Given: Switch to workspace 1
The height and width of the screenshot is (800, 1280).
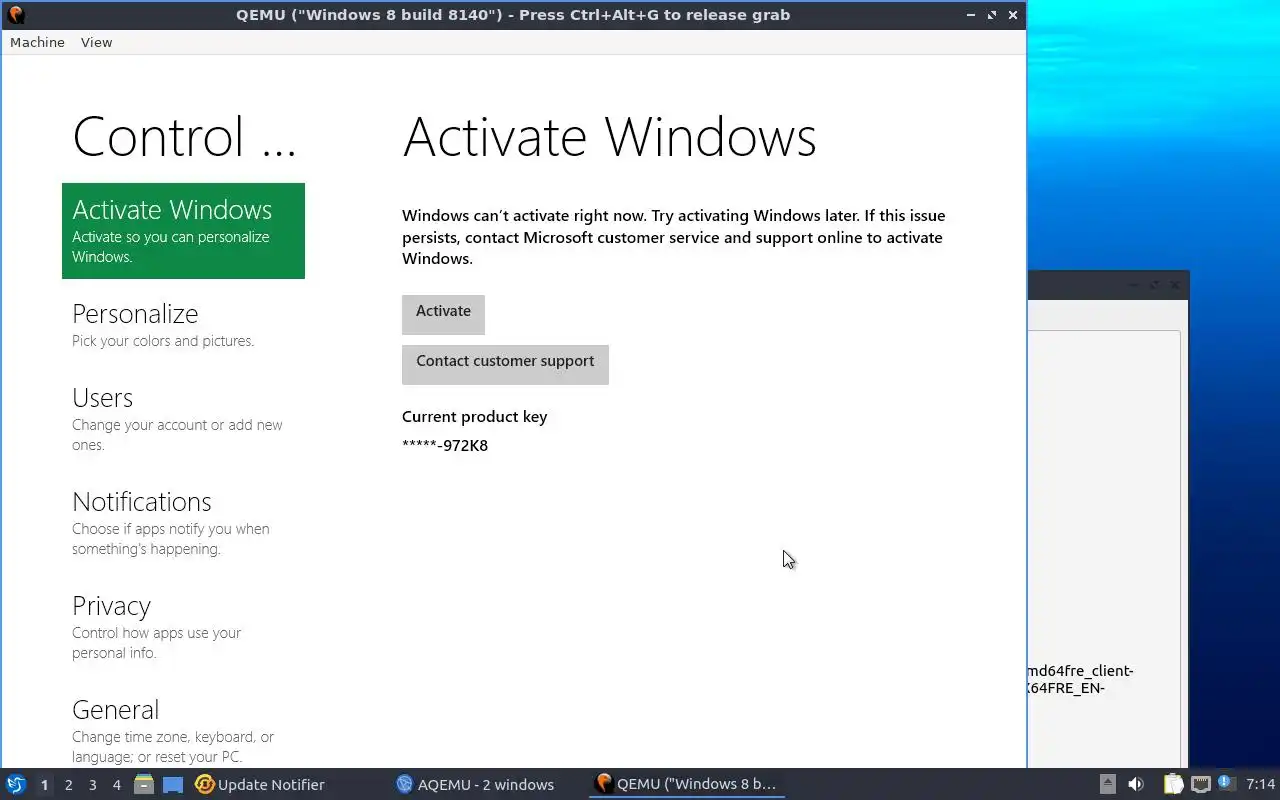Looking at the screenshot, I should tap(44, 785).
